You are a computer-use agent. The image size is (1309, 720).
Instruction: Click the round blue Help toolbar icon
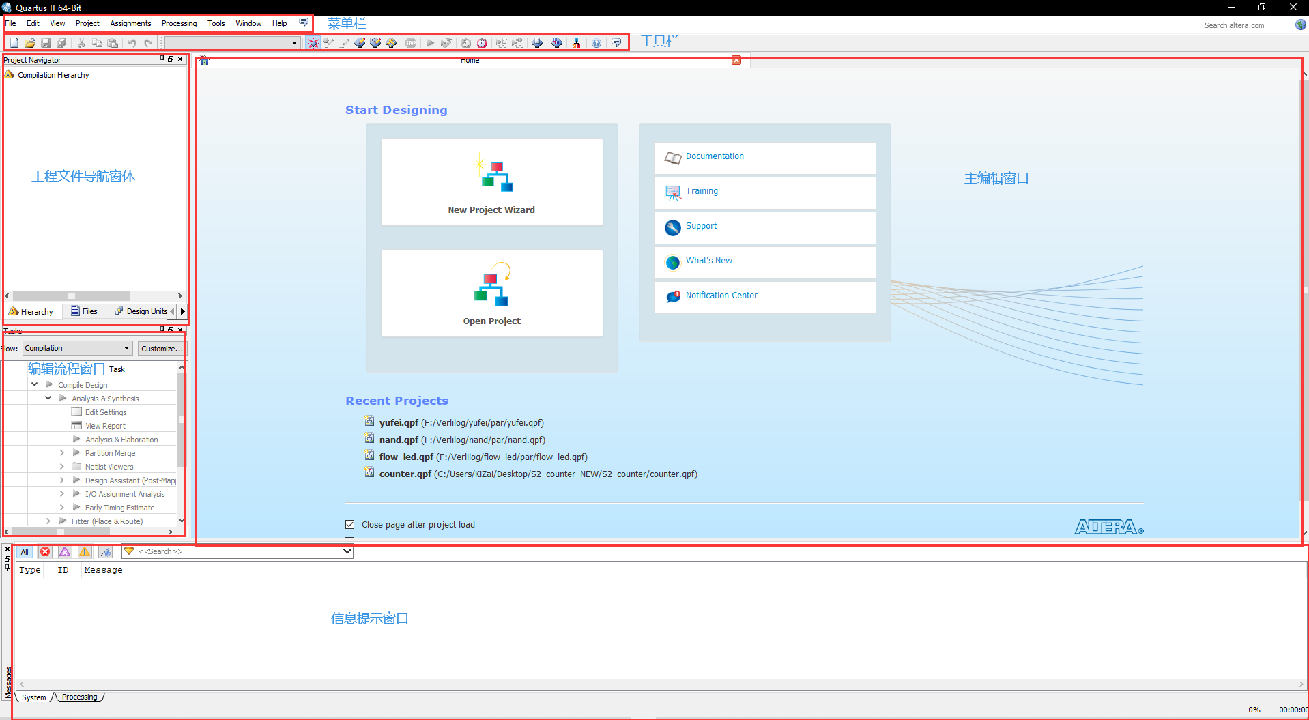(x=596, y=43)
